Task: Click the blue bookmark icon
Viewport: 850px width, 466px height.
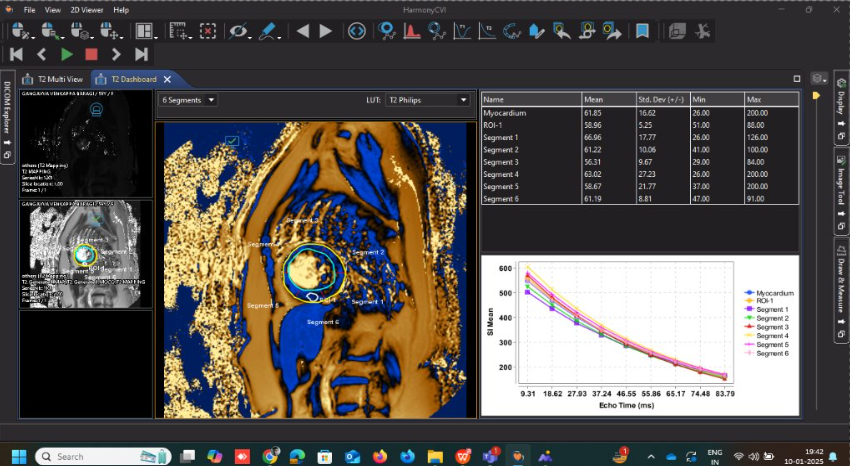Action: 642,31
